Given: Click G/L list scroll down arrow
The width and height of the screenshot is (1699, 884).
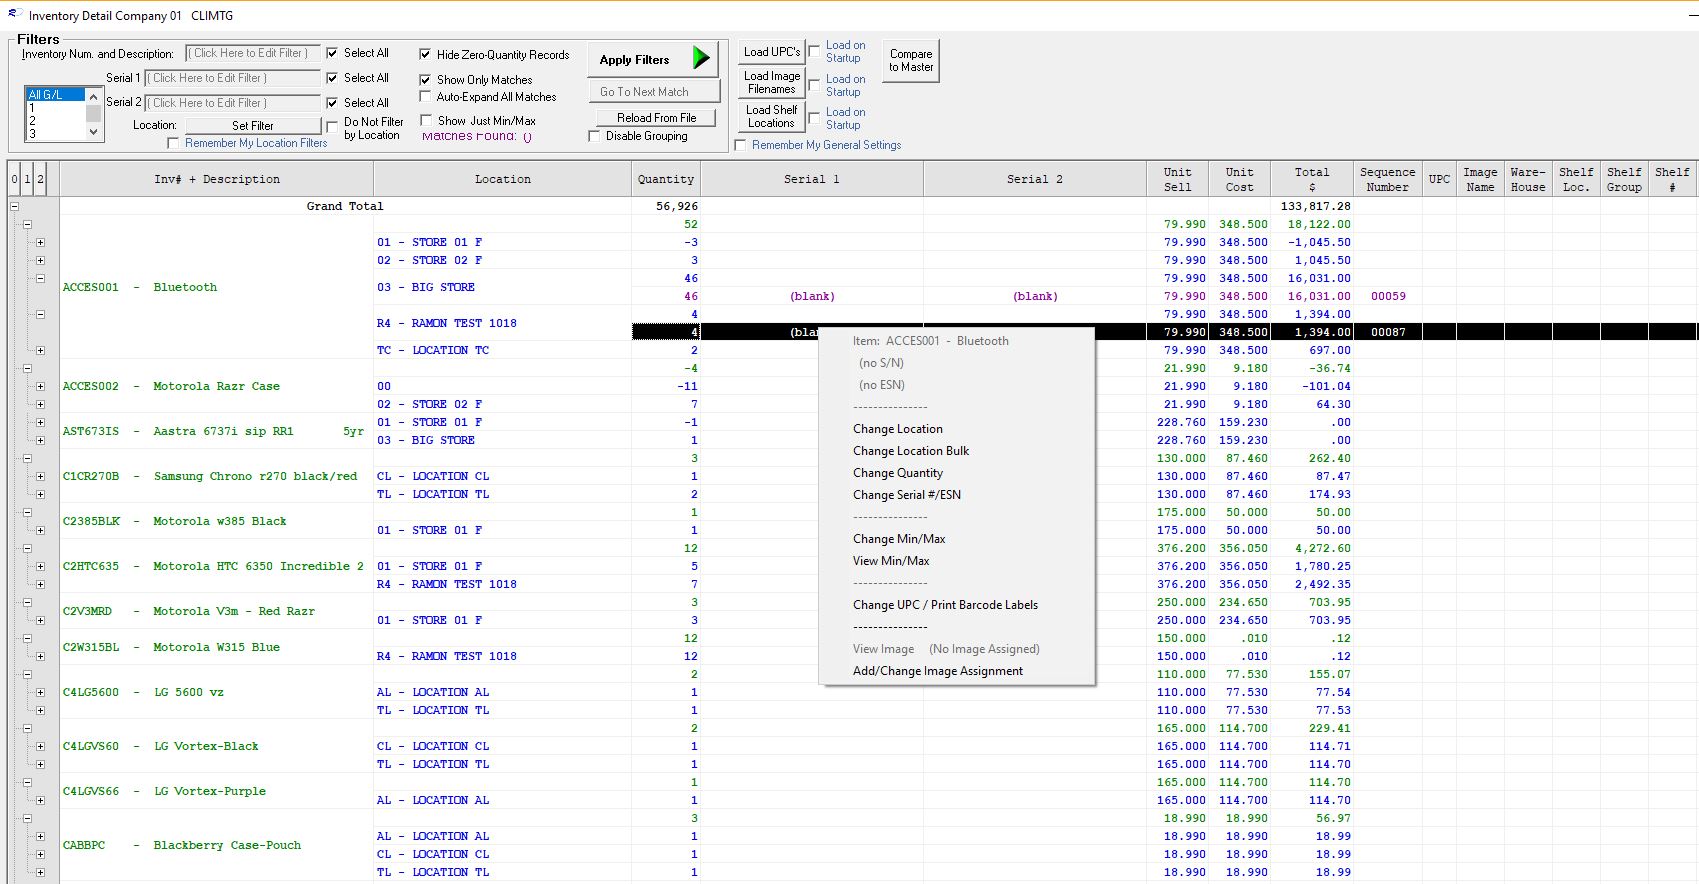Looking at the screenshot, I should (94, 132).
